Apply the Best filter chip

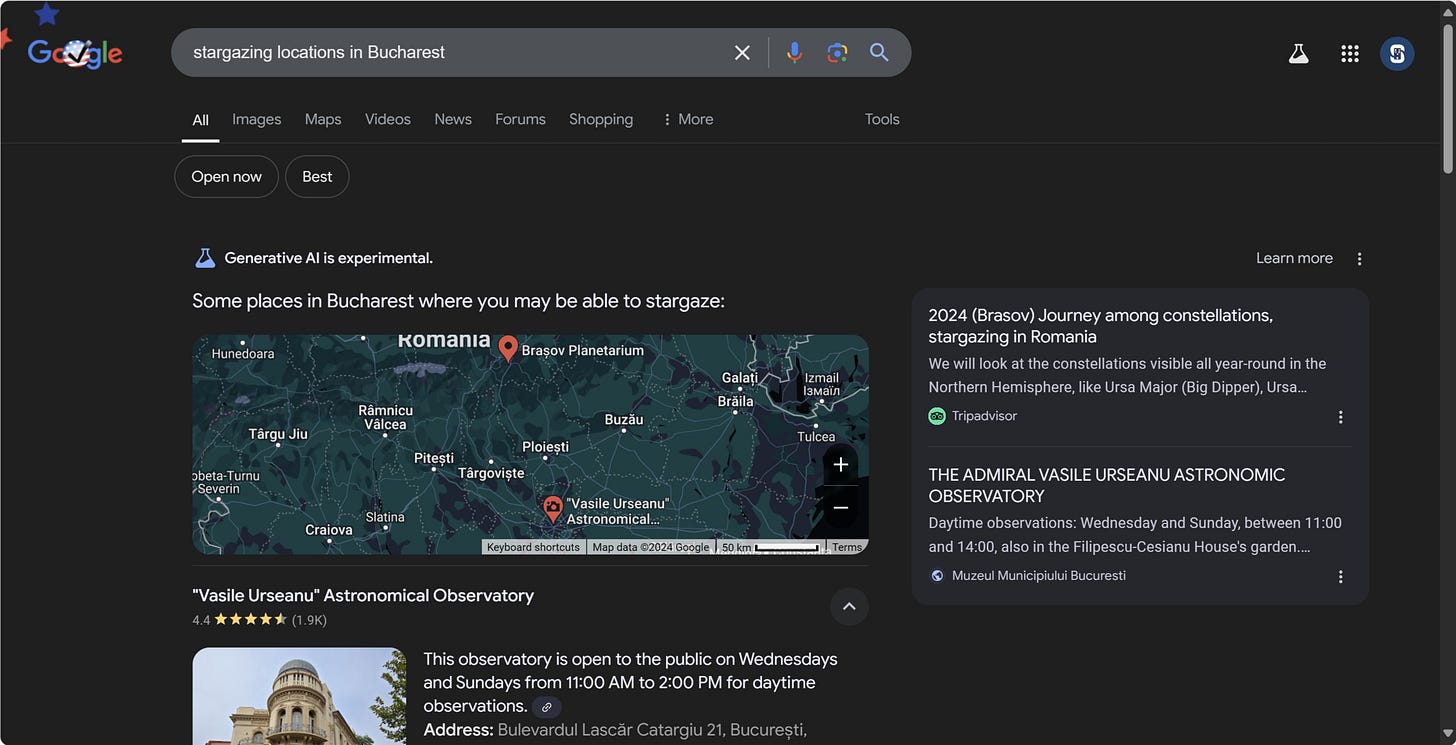pyautogui.click(x=317, y=177)
